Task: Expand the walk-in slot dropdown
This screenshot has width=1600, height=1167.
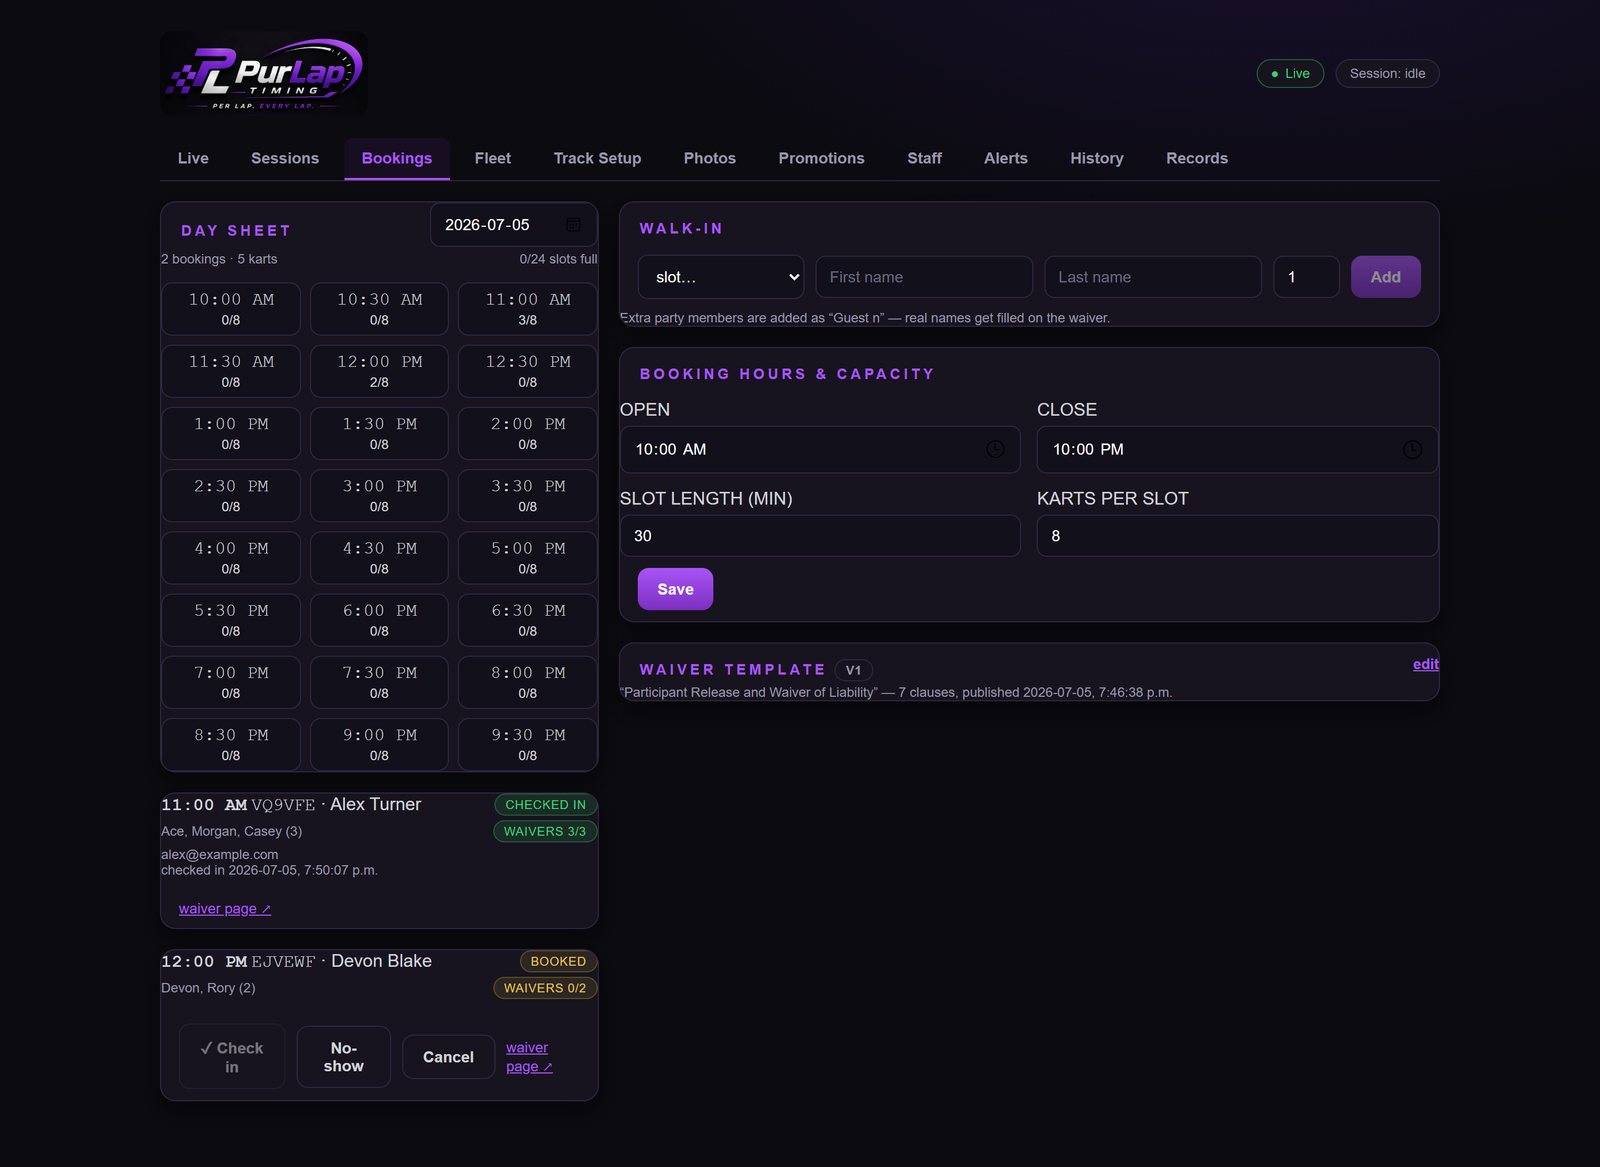Action: 721,277
